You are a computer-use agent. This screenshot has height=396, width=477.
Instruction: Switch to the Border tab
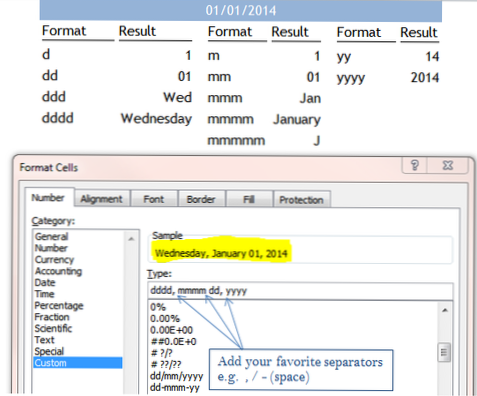pos(201,199)
